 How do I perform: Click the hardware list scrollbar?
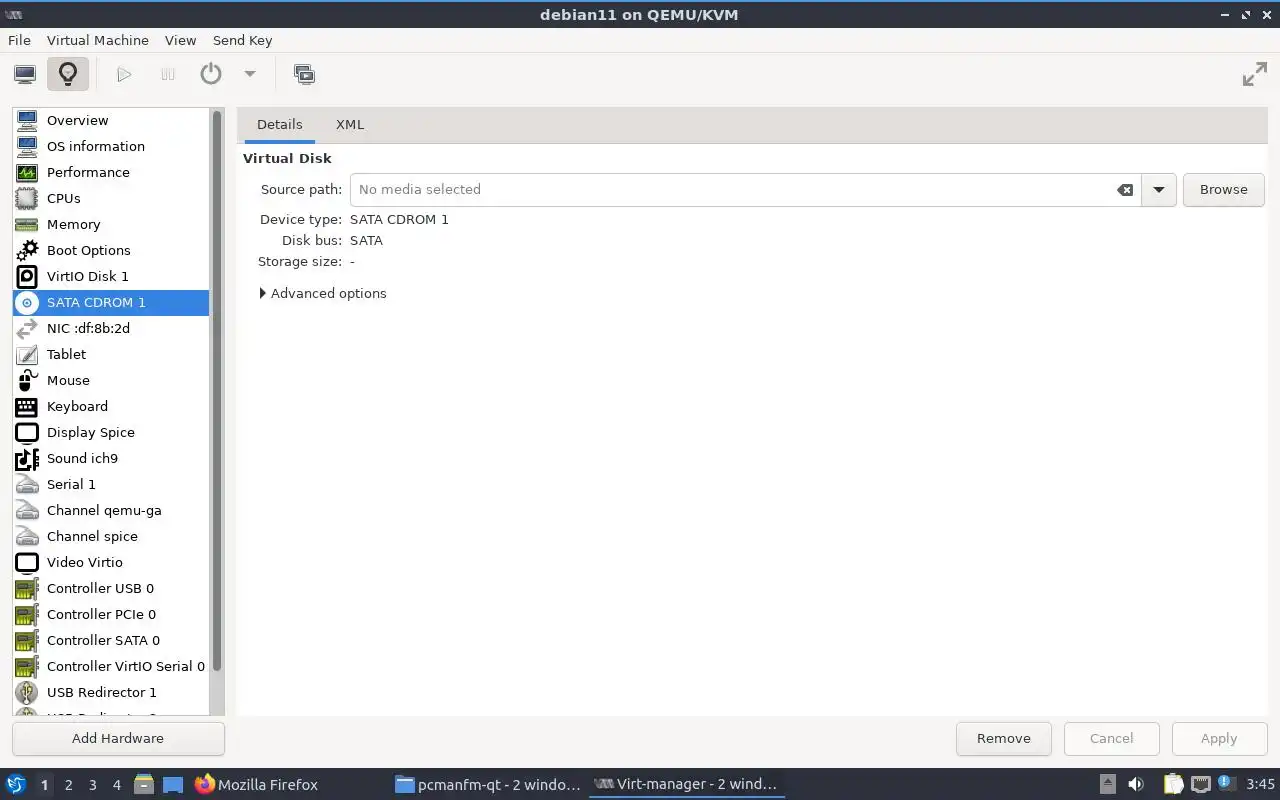217,390
